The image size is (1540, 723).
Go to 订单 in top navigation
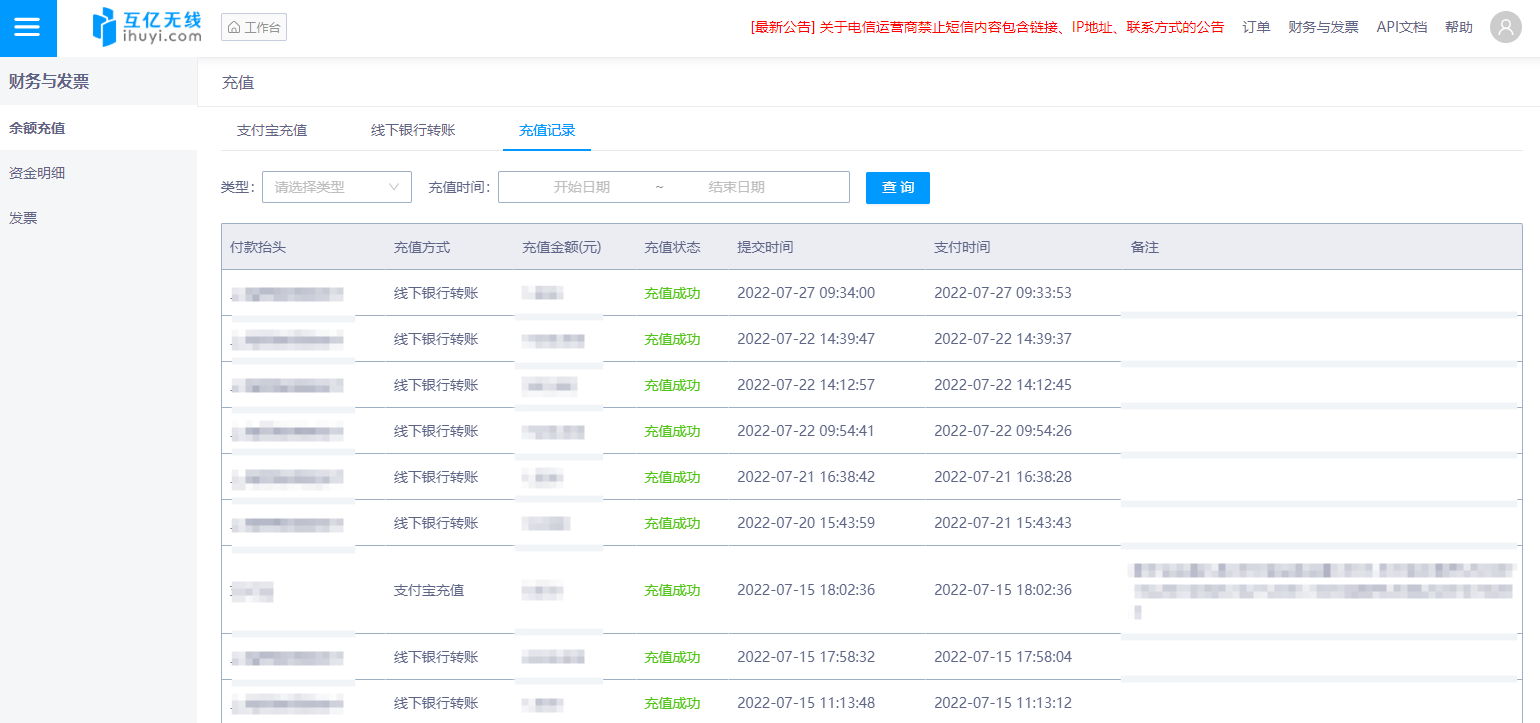1256,27
